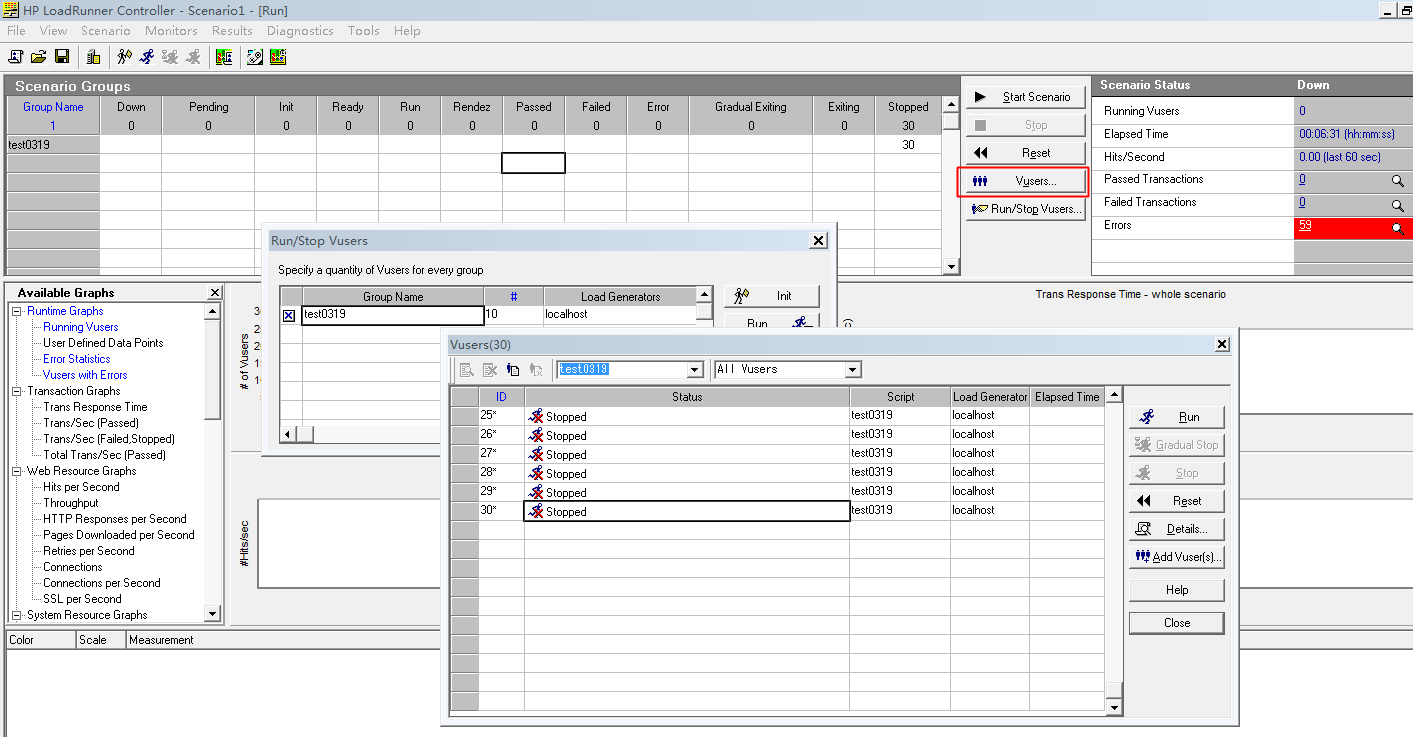Click the Start Scenario button
The image size is (1413, 737).
pyautogui.click(x=1025, y=97)
